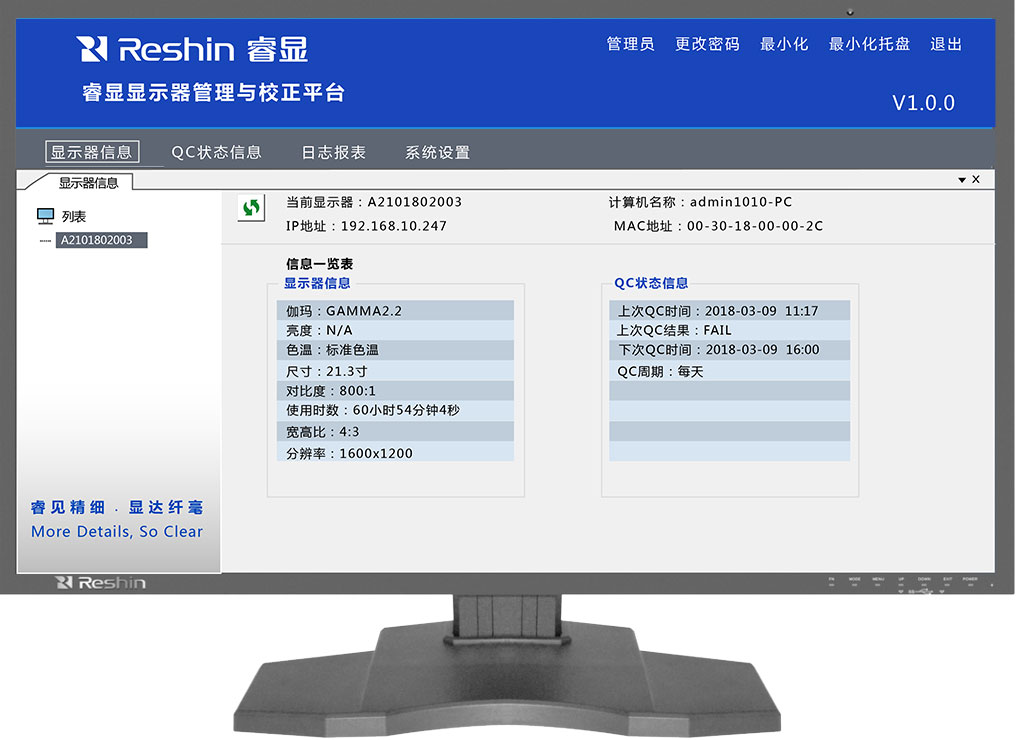Click the 当前显示器：A2101802003 text
Viewport: 1017px width, 740px height.
point(374,202)
